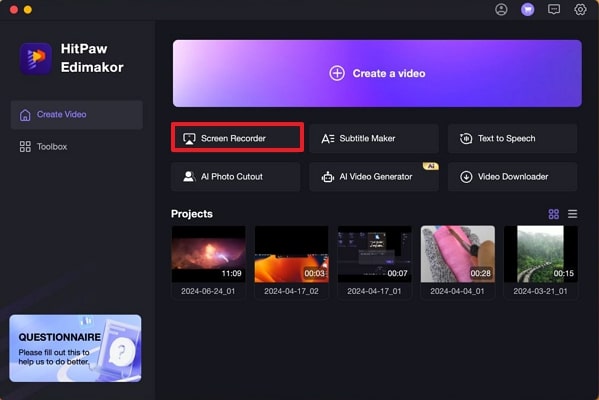Launch the Subtitle Maker tool
The height and width of the screenshot is (400, 599).
pyautogui.click(x=374, y=139)
